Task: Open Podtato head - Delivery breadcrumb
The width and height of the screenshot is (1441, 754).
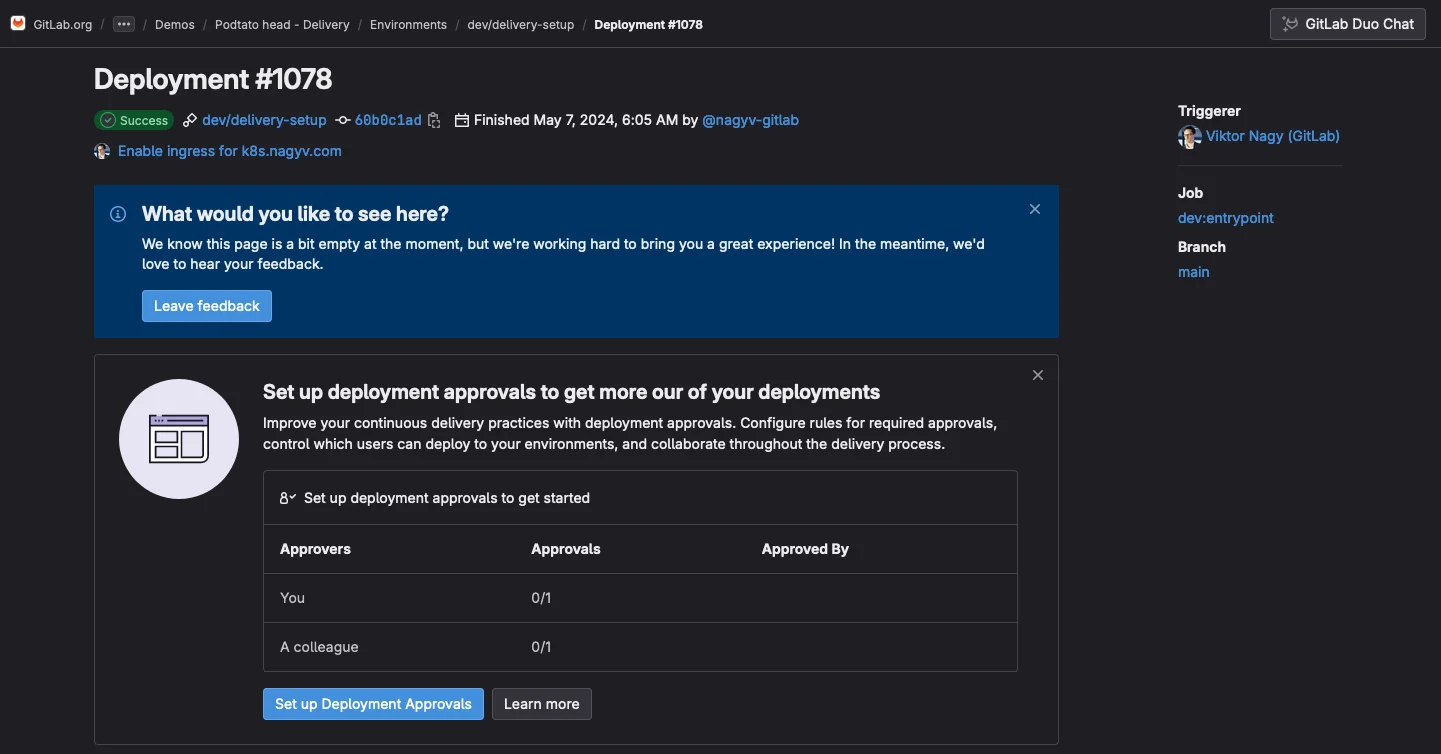Action: [x=282, y=24]
